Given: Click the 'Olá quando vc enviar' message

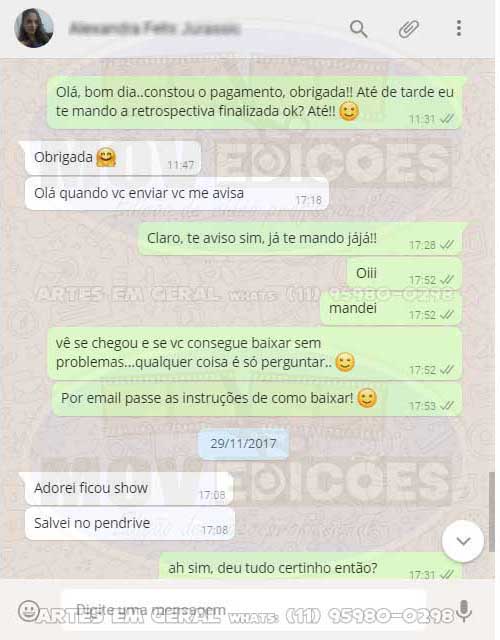Looking at the screenshot, I should [x=177, y=193].
